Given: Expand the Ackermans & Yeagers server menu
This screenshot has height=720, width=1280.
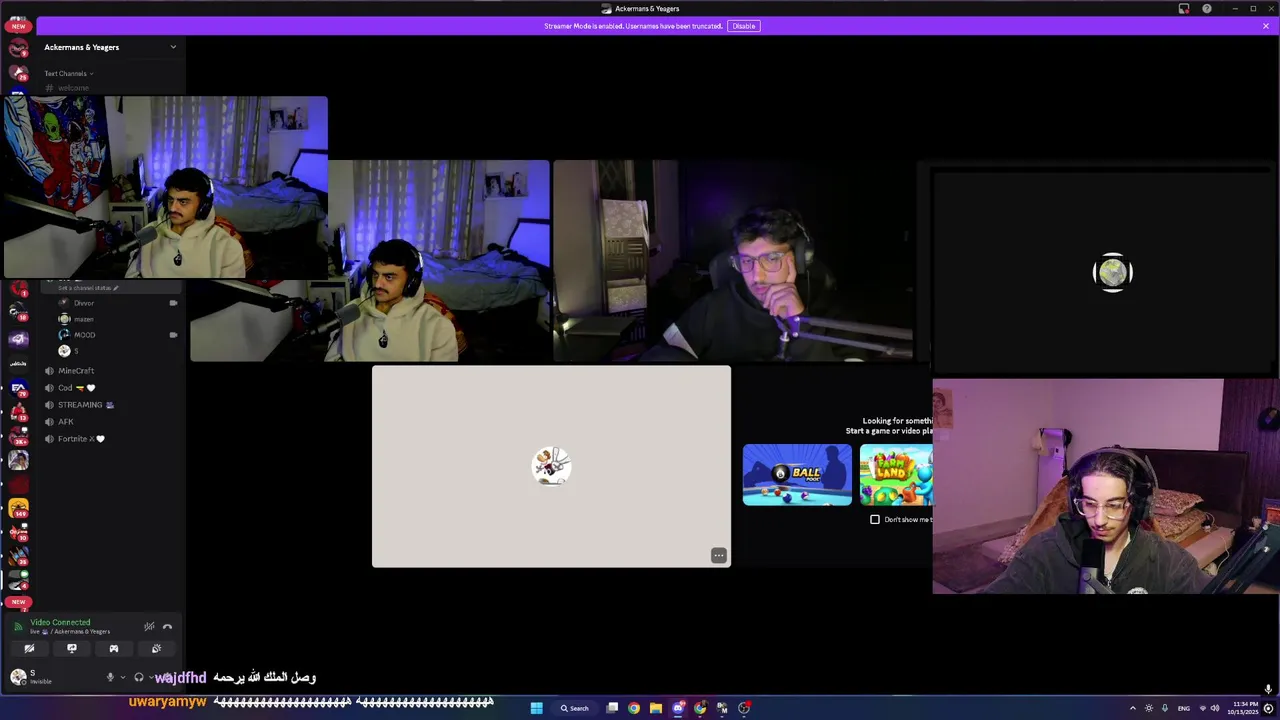Looking at the screenshot, I should click(172, 47).
